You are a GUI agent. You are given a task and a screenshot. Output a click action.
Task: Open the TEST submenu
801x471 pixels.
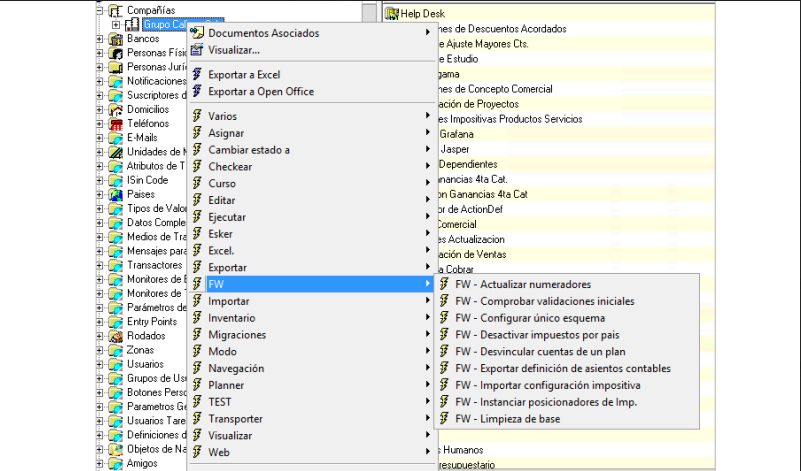click(311, 402)
